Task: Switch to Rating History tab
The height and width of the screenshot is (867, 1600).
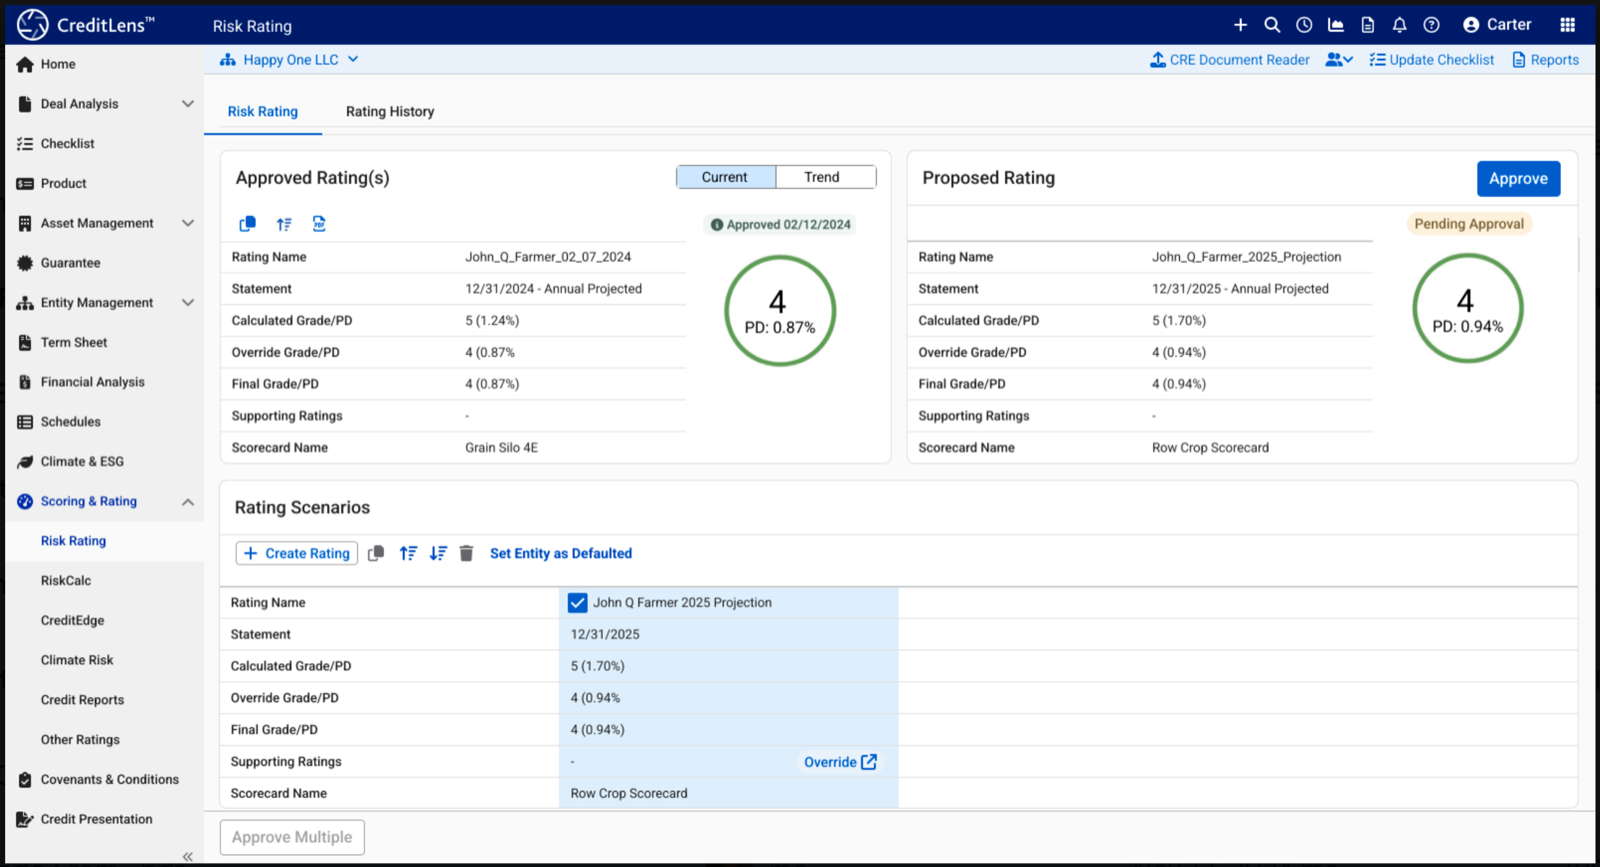Action: (390, 112)
